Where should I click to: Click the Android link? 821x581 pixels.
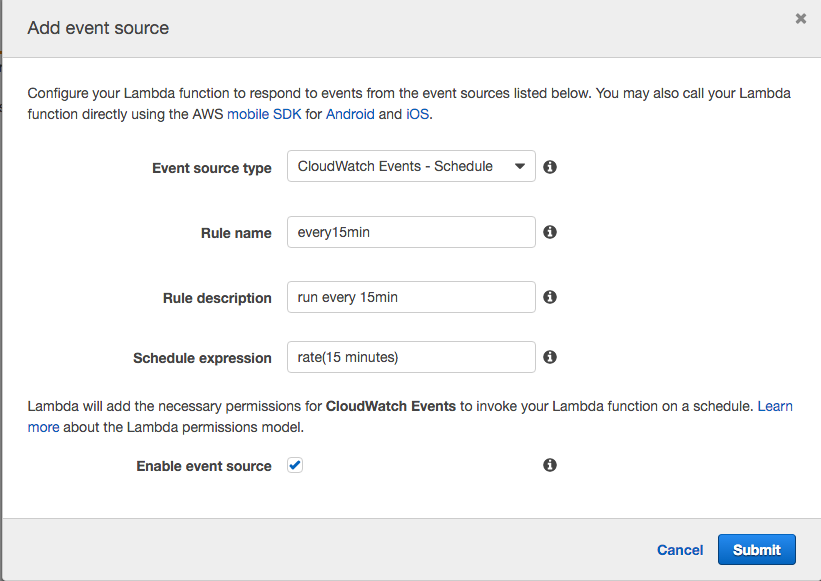(x=350, y=114)
